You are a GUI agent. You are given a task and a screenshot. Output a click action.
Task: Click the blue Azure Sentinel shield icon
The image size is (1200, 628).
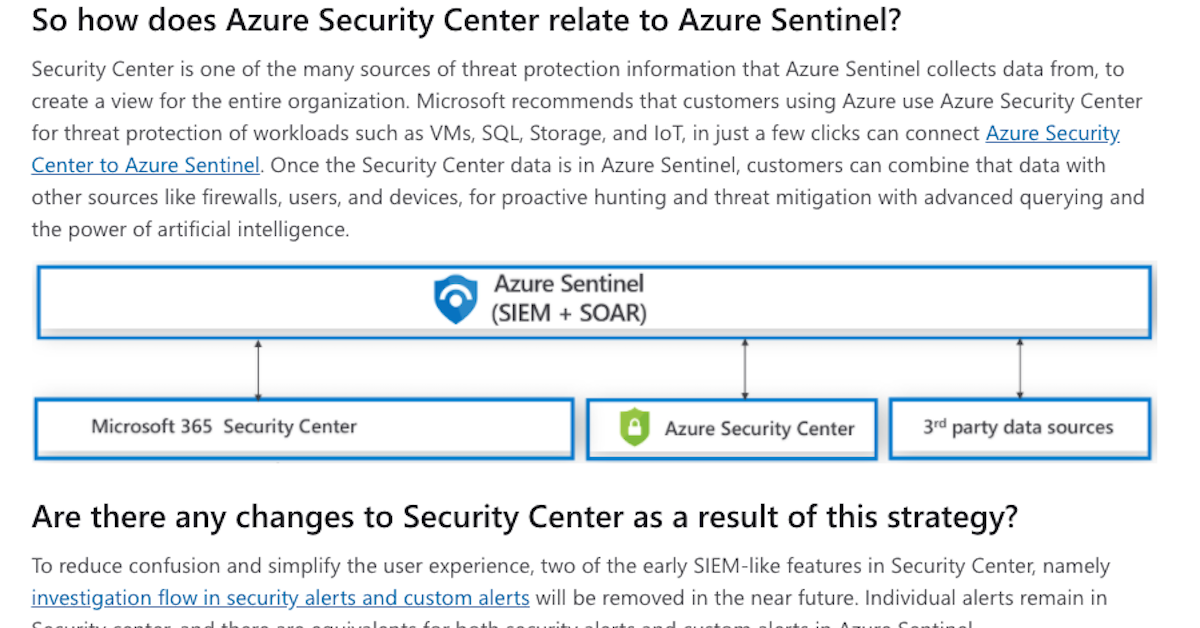pyautogui.click(x=455, y=299)
